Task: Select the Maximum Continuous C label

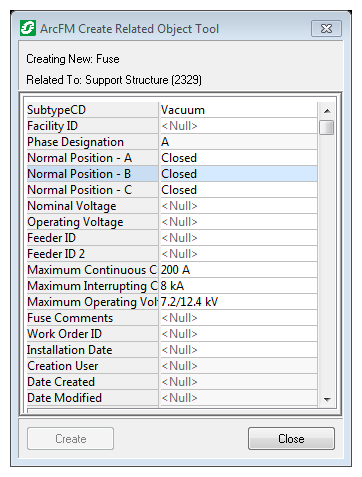Action: [92, 270]
